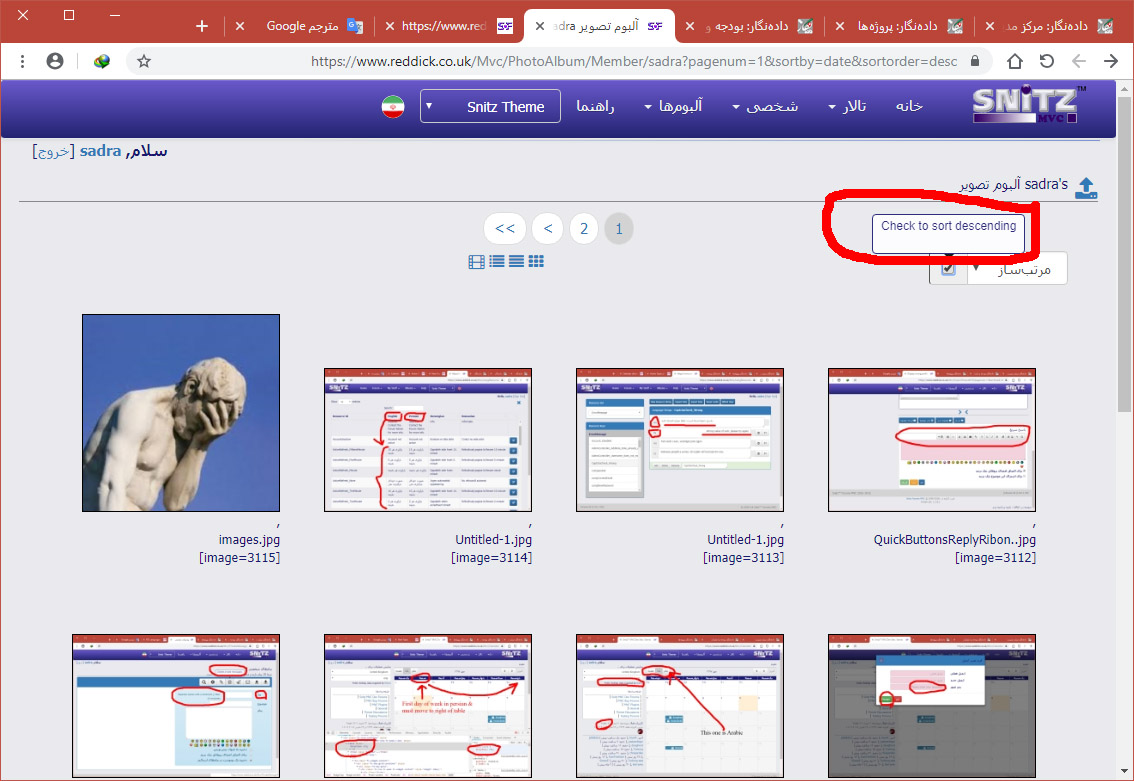Click the خروج logout link

pos(51,151)
